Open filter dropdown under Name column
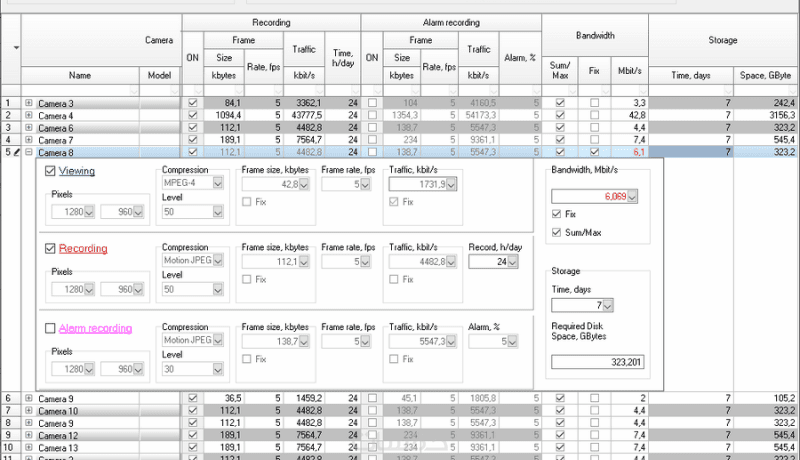Image resolution: width=800 pixels, height=460 pixels. click(134, 91)
